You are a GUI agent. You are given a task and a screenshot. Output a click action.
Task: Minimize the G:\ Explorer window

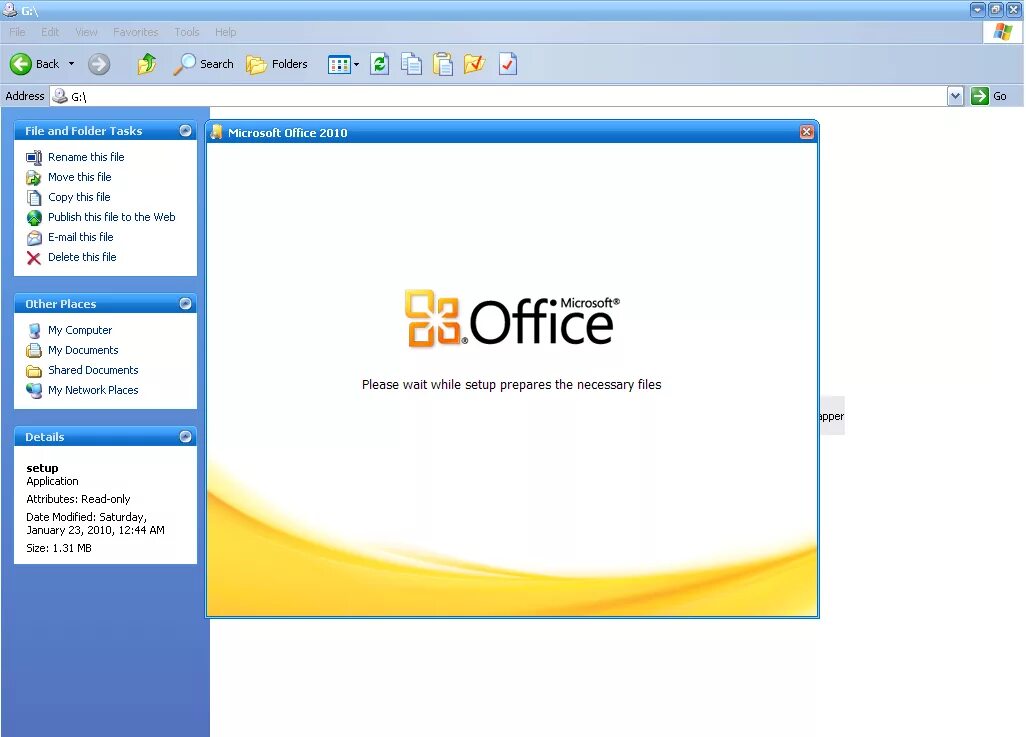pos(978,10)
